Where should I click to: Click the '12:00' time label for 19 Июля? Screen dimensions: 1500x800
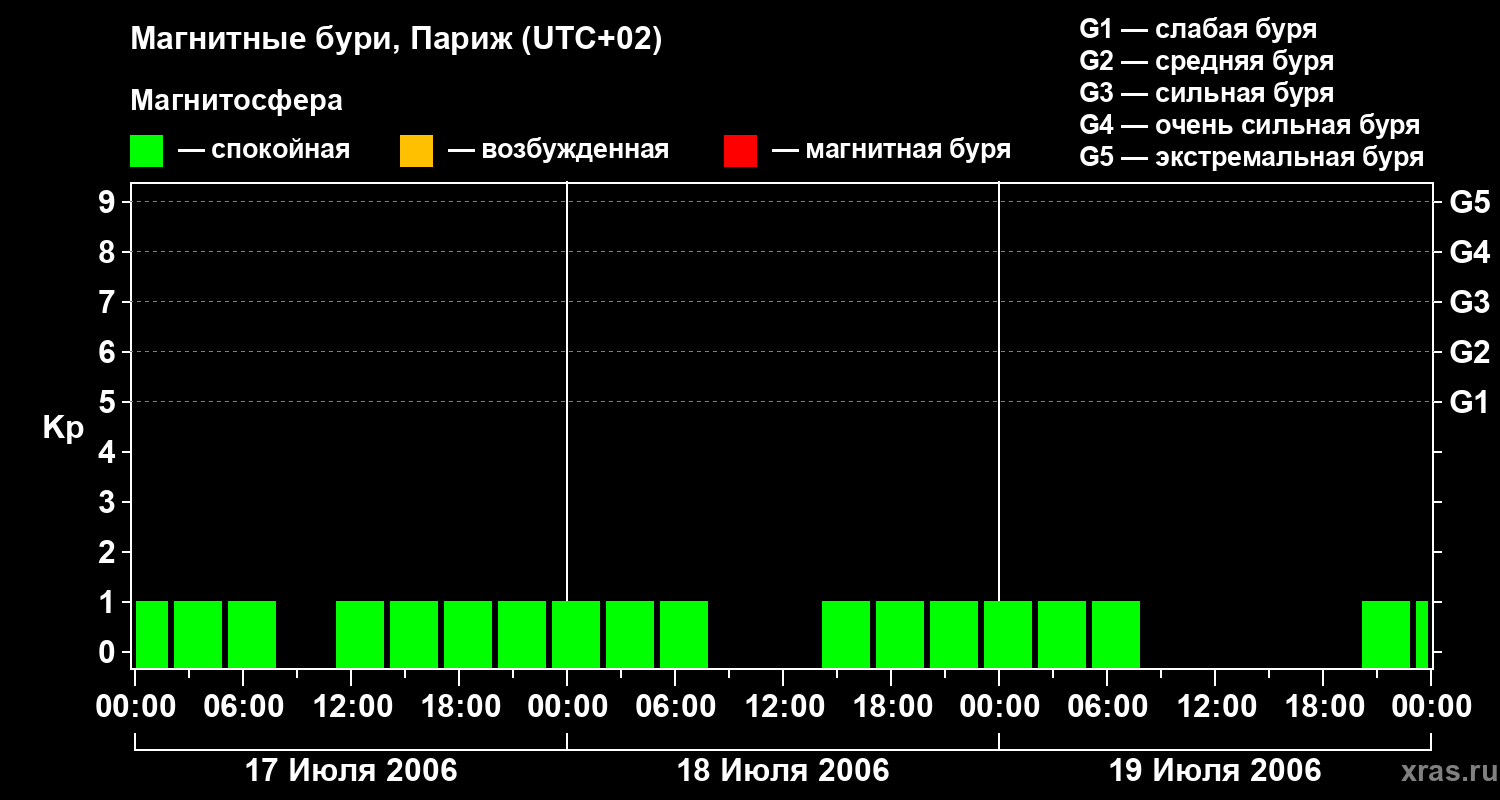[x=1215, y=707]
